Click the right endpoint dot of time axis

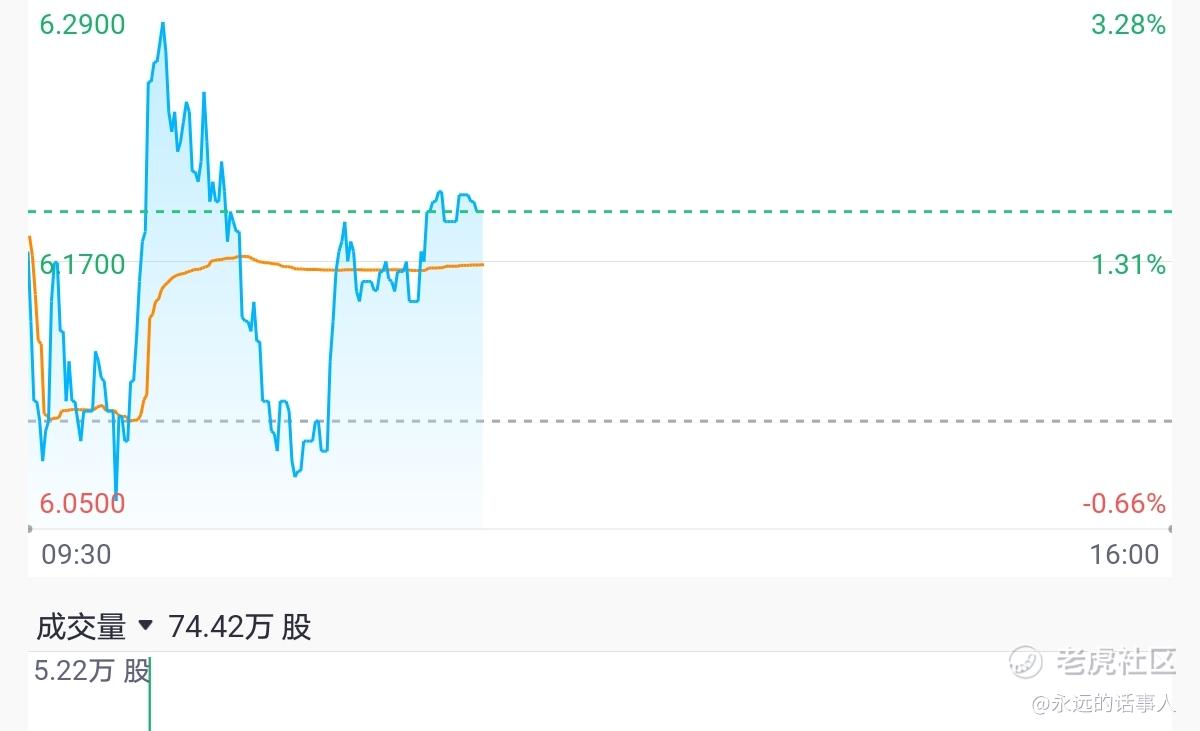click(1169, 528)
